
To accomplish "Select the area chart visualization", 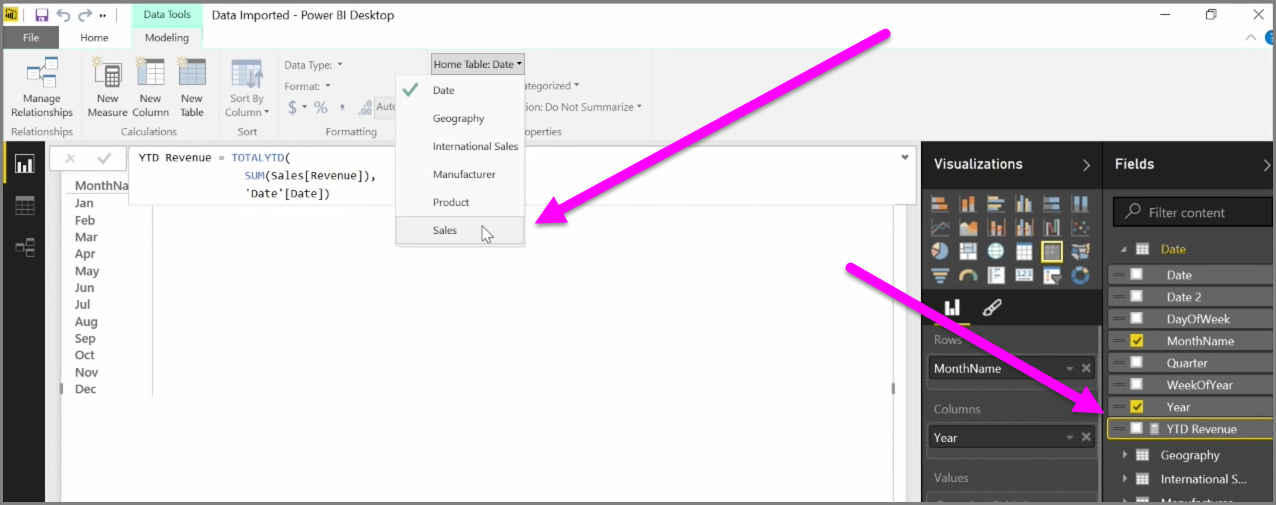I will [x=968, y=227].
